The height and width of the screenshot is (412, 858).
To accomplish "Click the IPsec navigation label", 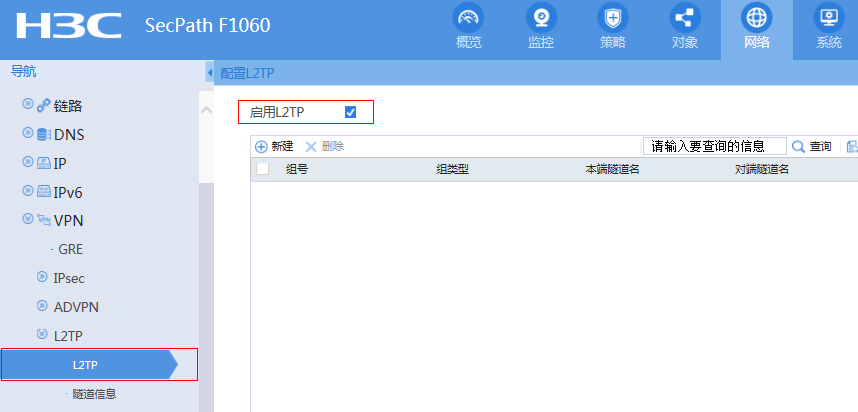I will [69, 278].
